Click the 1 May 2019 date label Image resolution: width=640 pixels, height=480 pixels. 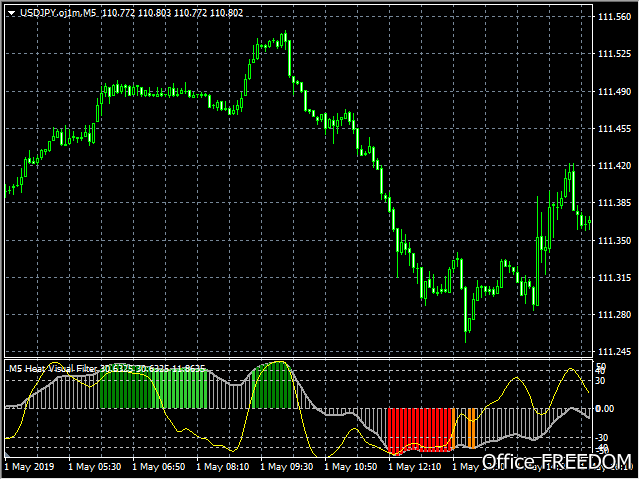tap(29, 467)
